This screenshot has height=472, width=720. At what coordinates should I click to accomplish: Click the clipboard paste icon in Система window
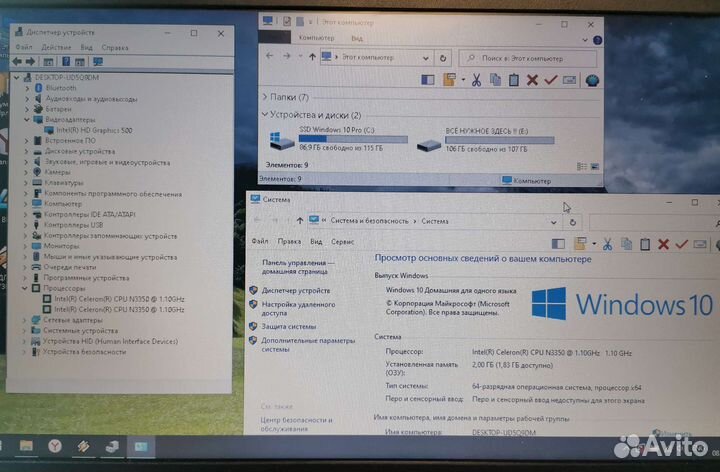point(645,244)
